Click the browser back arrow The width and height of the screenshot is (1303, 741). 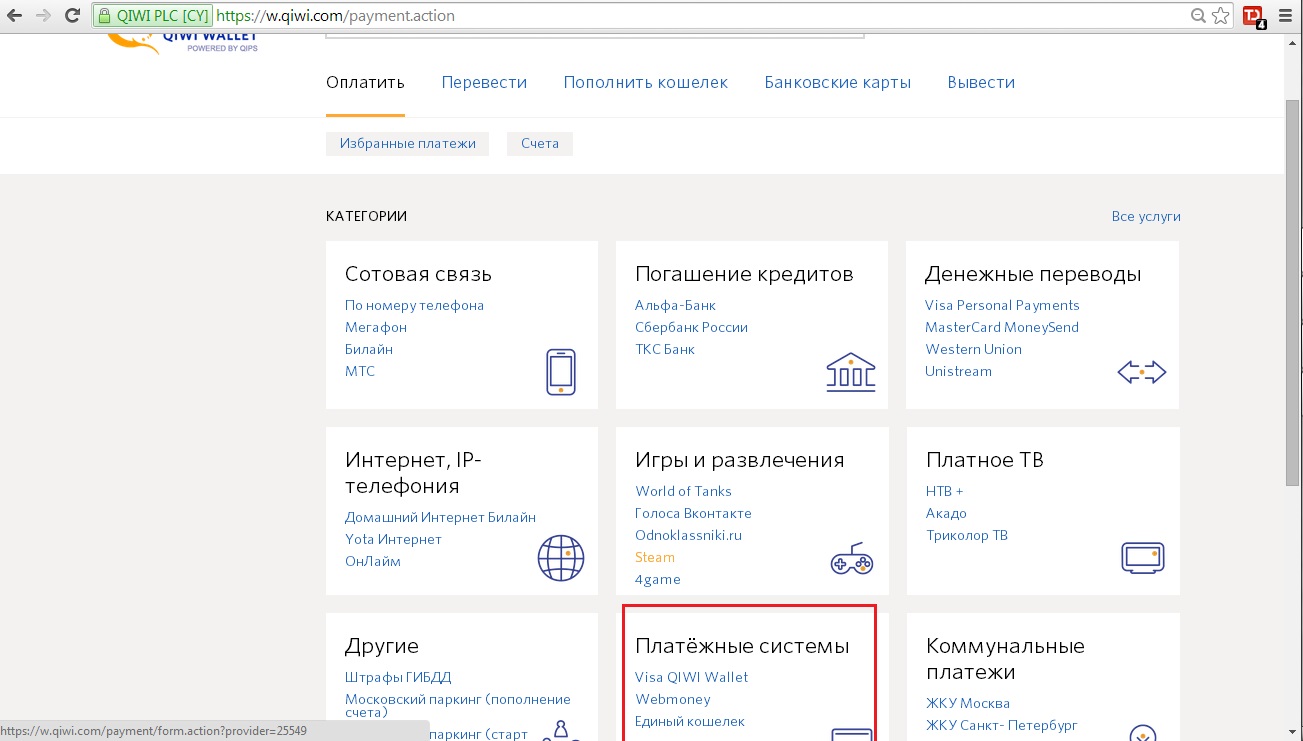tap(15, 16)
